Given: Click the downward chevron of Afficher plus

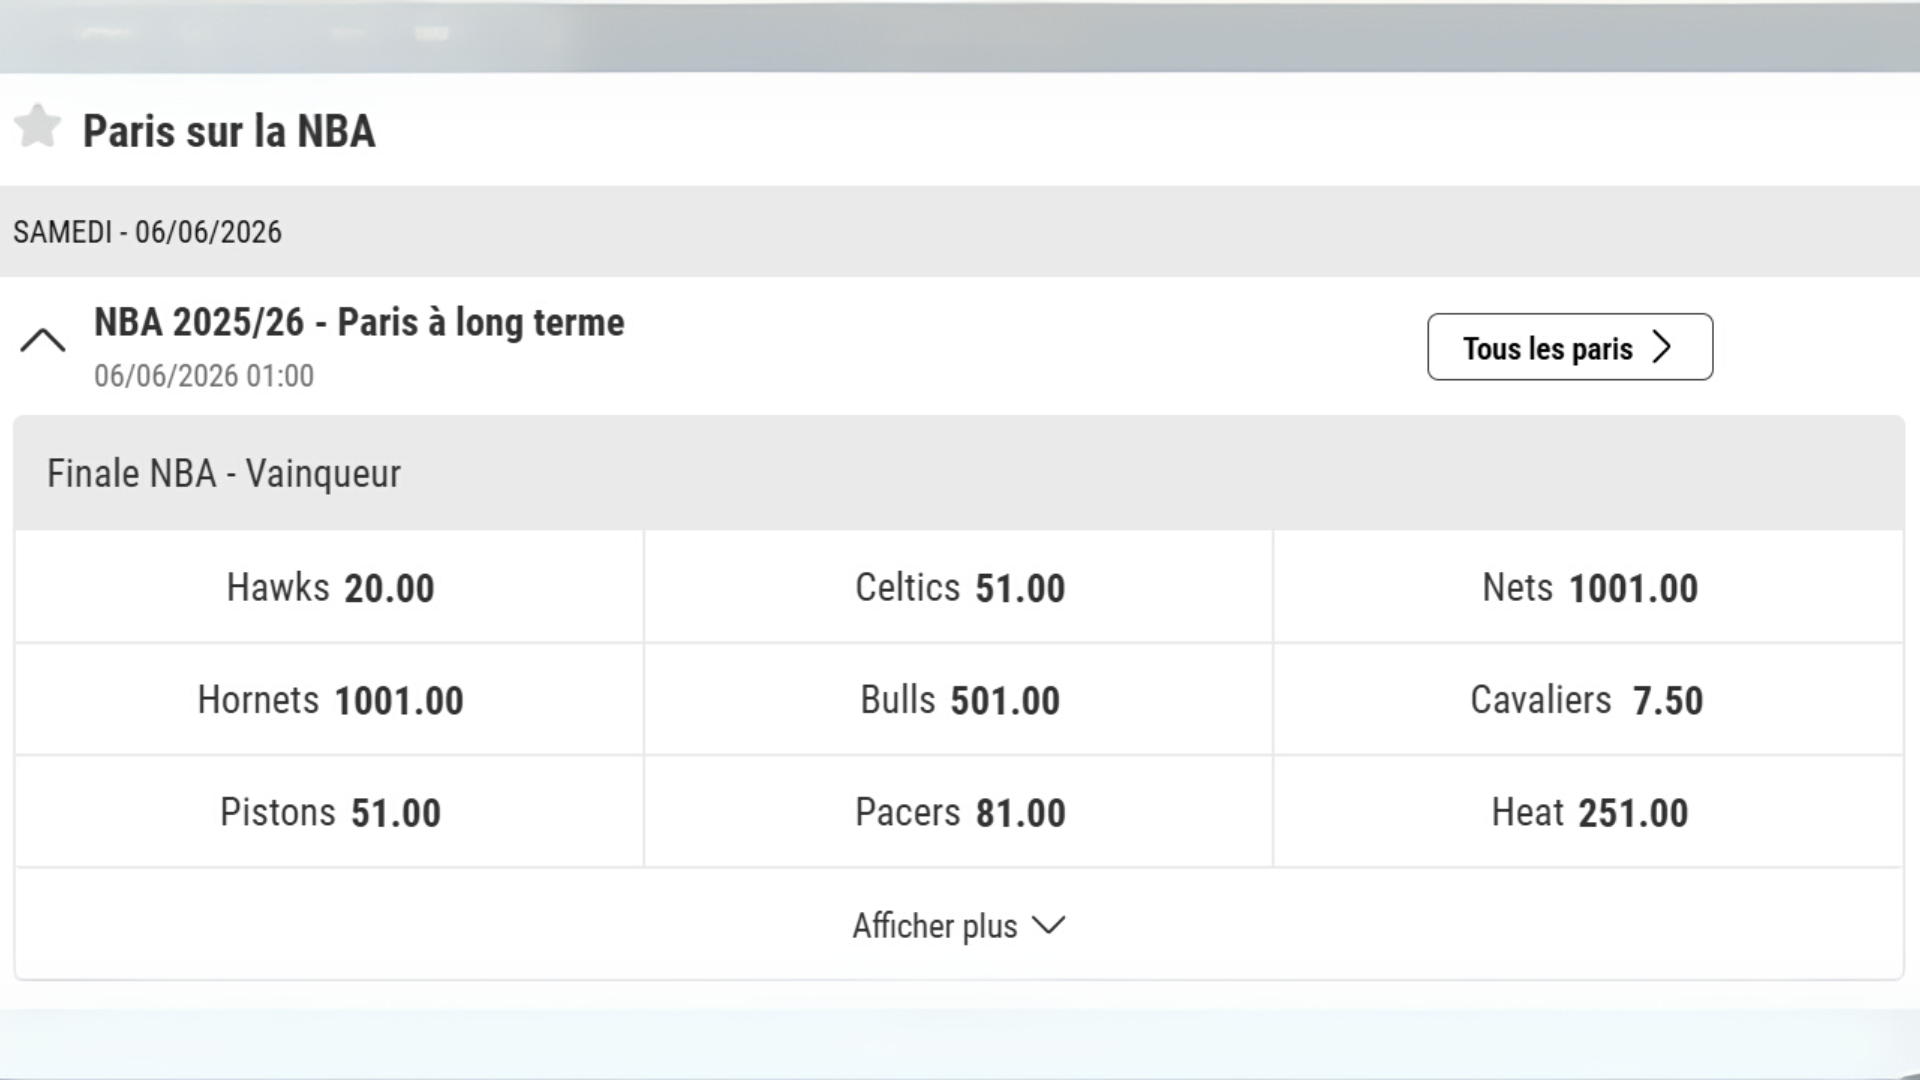Looking at the screenshot, I should point(1049,927).
